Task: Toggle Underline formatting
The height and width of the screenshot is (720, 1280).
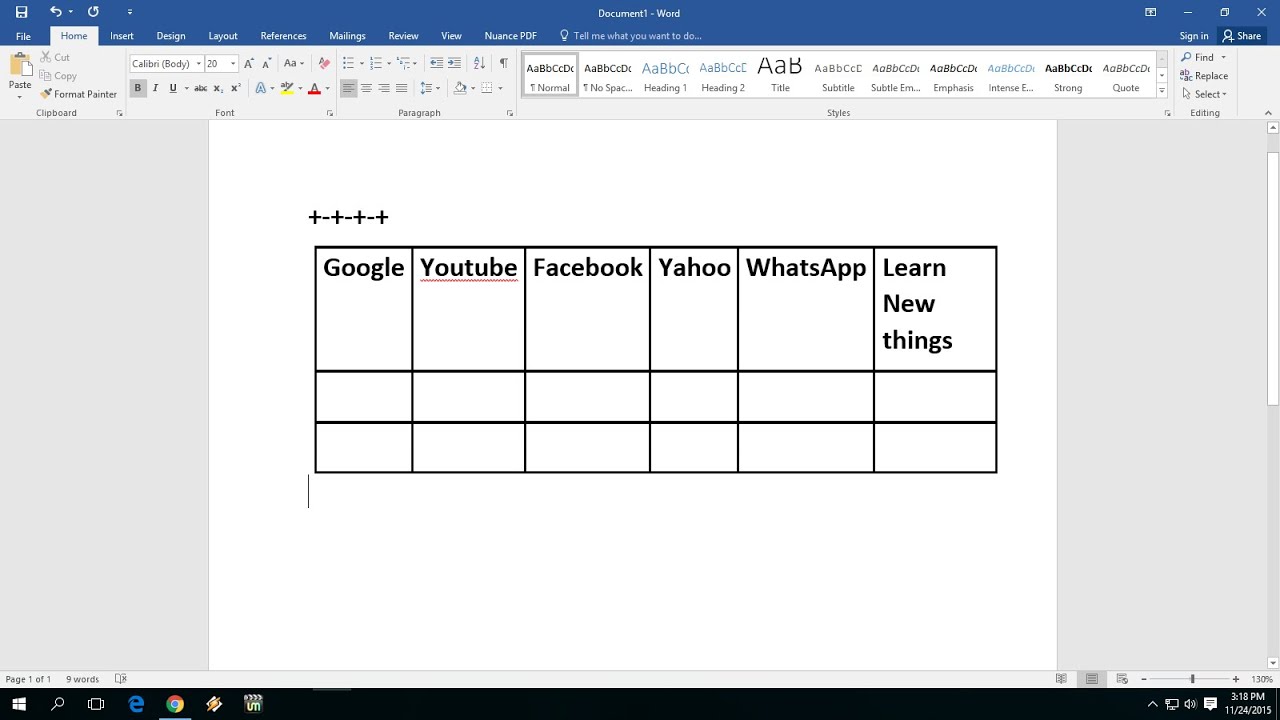Action: pyautogui.click(x=173, y=88)
